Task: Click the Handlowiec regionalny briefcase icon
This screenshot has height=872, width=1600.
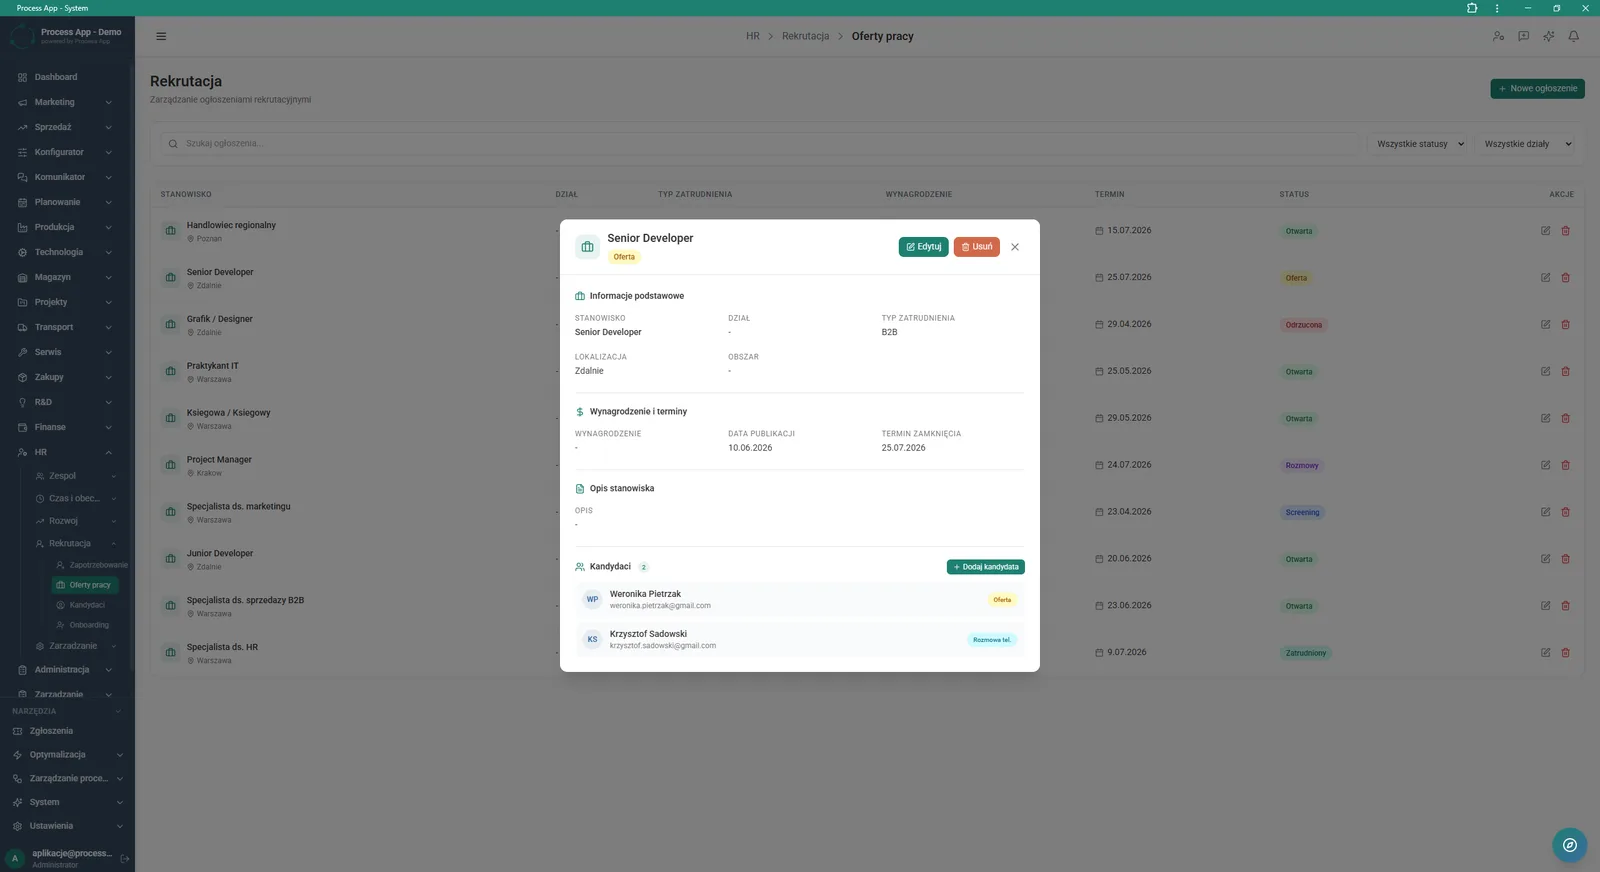Action: click(x=170, y=231)
